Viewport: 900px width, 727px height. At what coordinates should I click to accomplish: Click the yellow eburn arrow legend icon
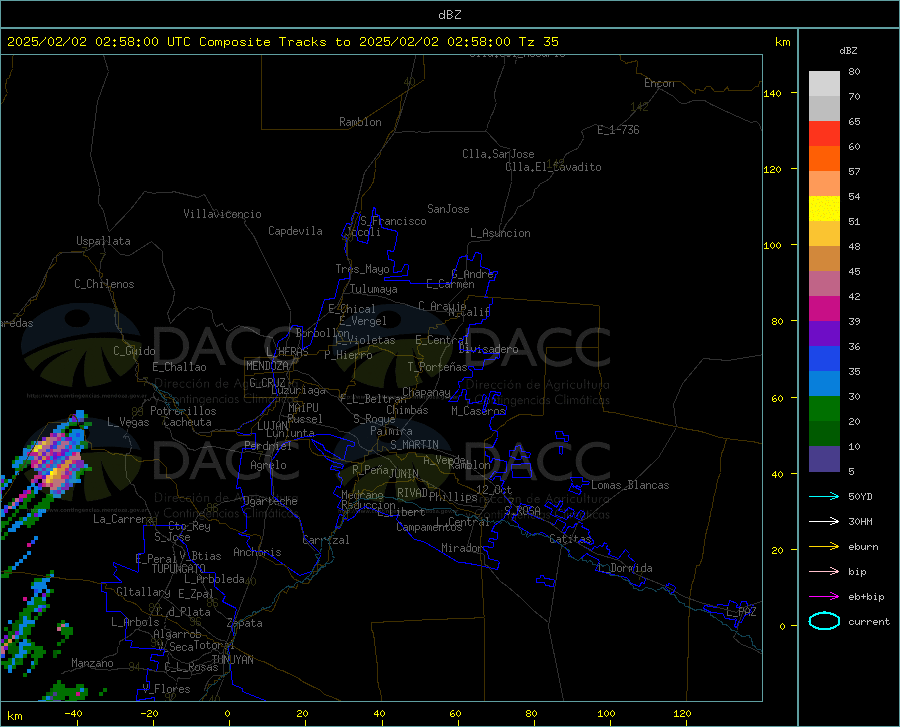(x=824, y=547)
